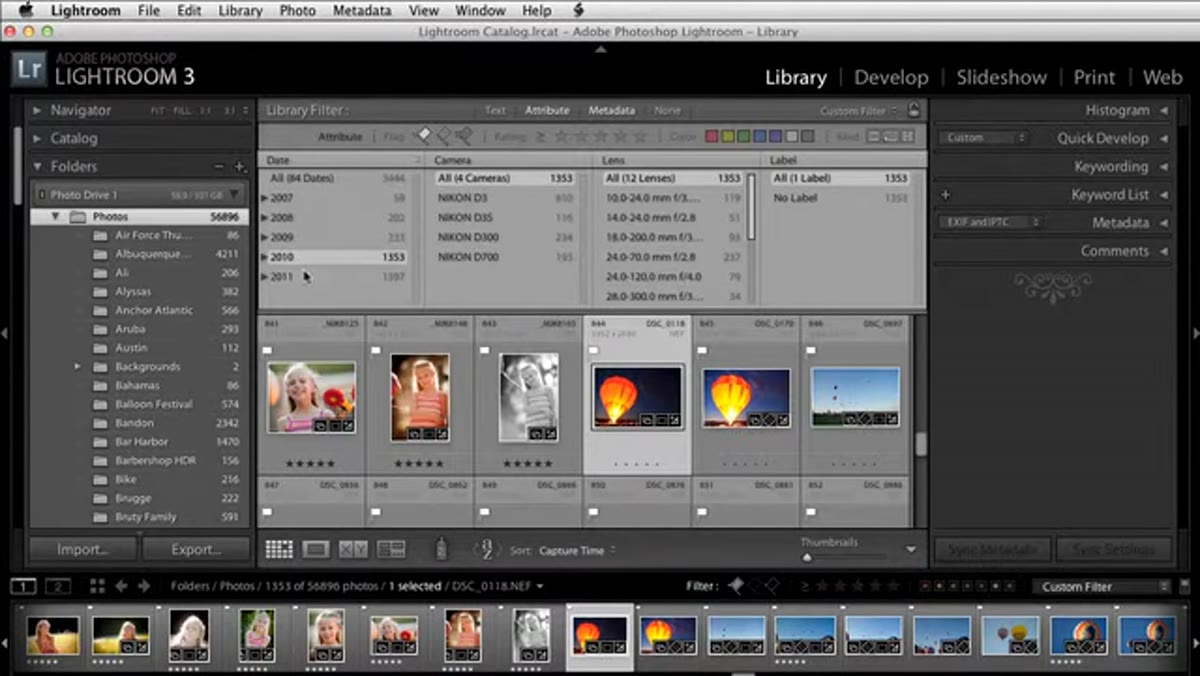Add new folder with plus icon
The image size is (1200, 676).
tap(239, 167)
